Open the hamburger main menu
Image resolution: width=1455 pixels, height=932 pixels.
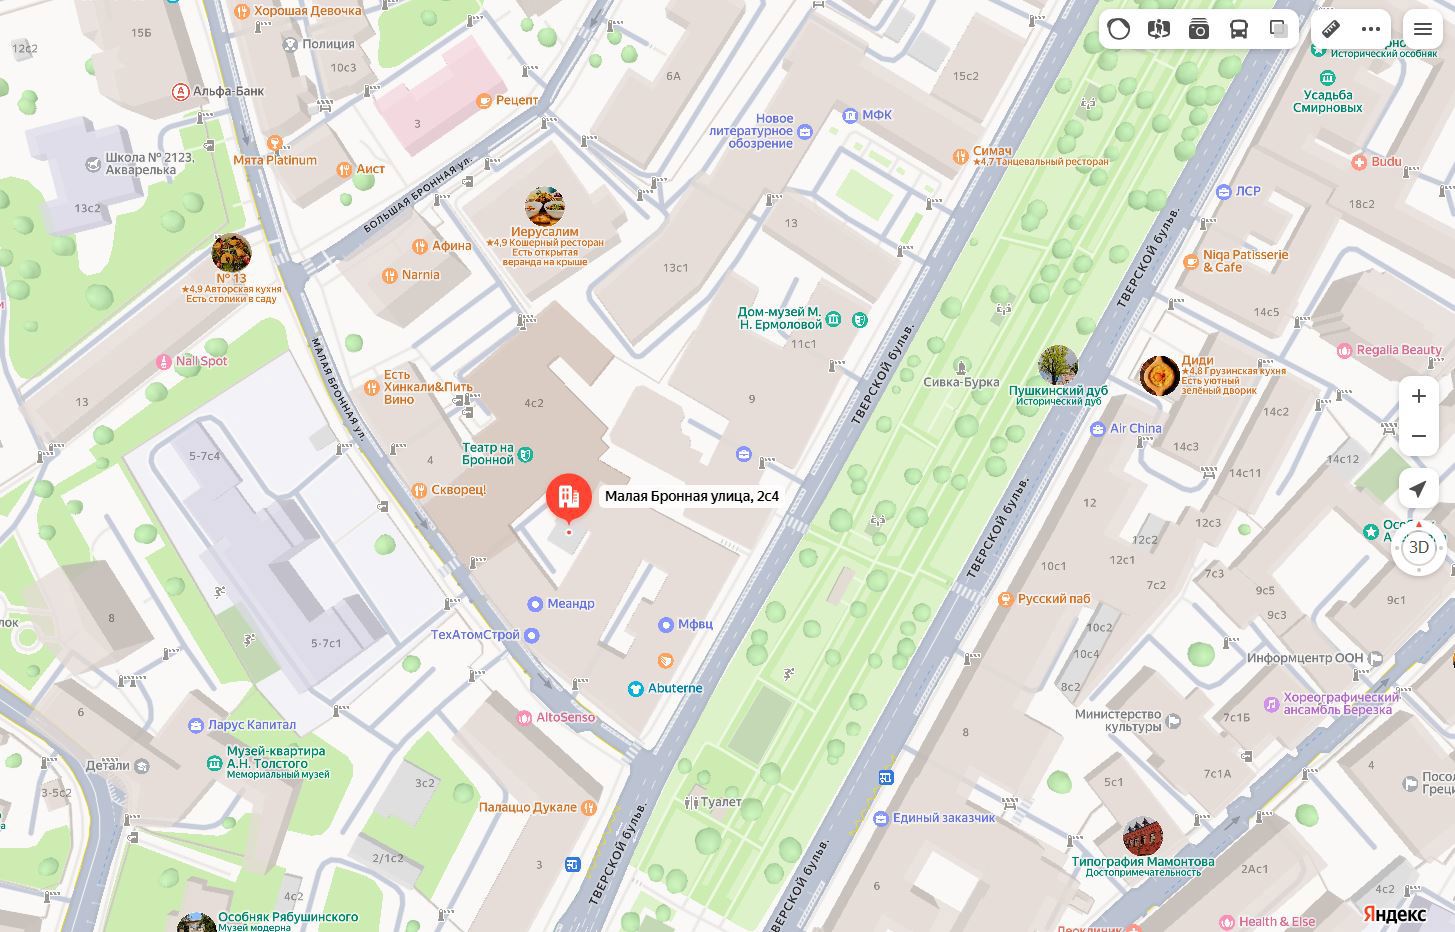(x=1423, y=29)
